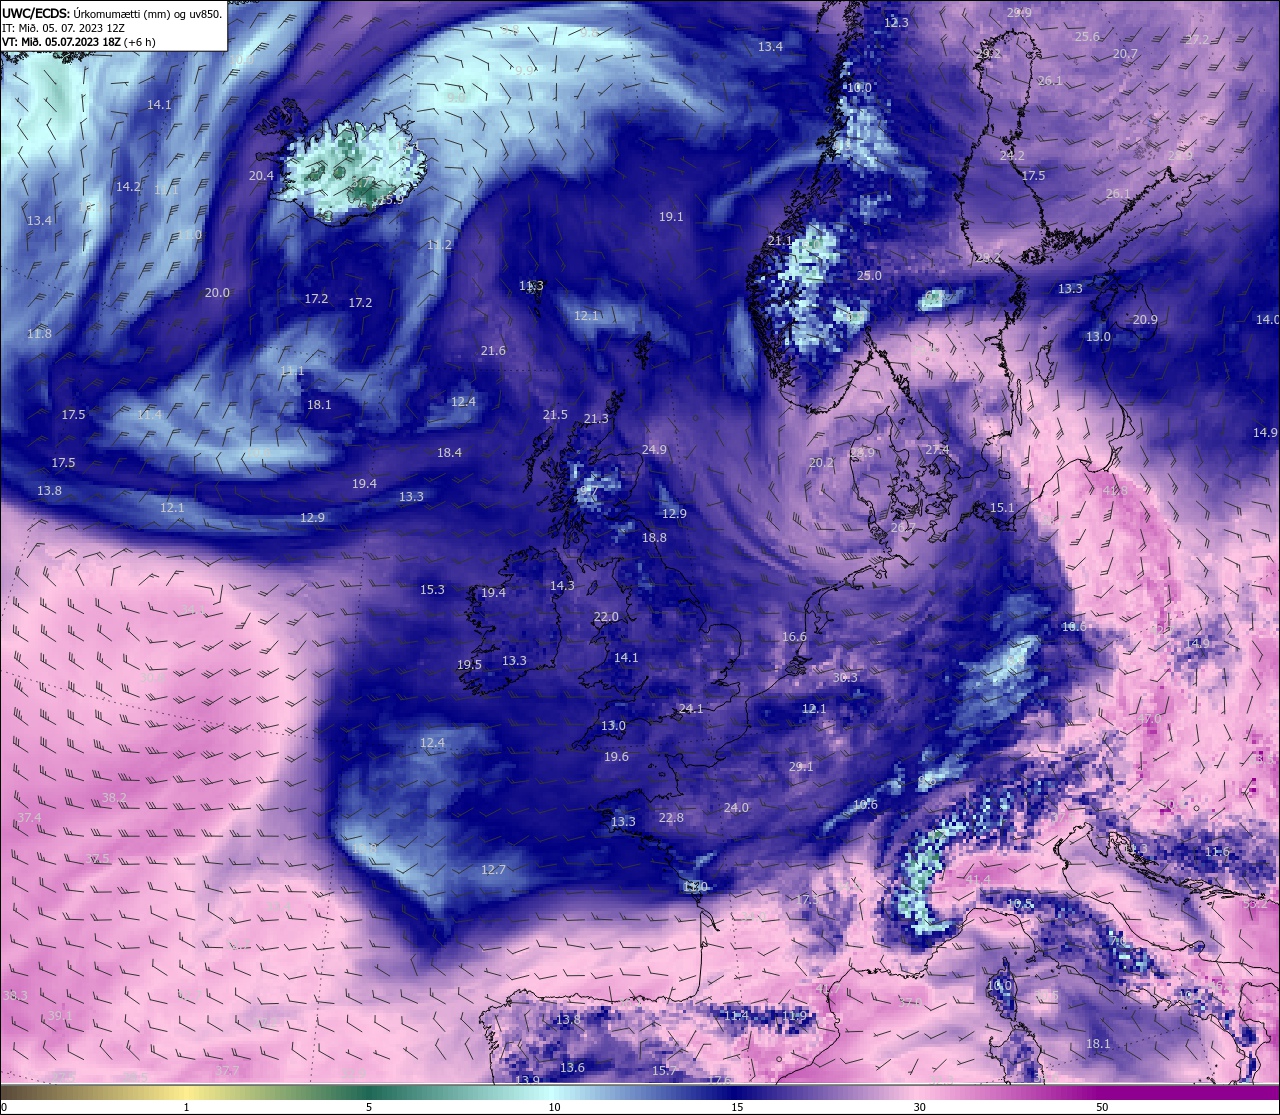
Task: Click the 12.3 value at the top
Action: pyautogui.click(x=897, y=23)
